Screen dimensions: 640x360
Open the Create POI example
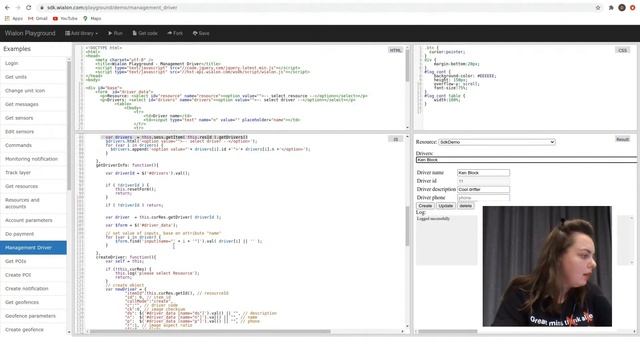coord(33,275)
